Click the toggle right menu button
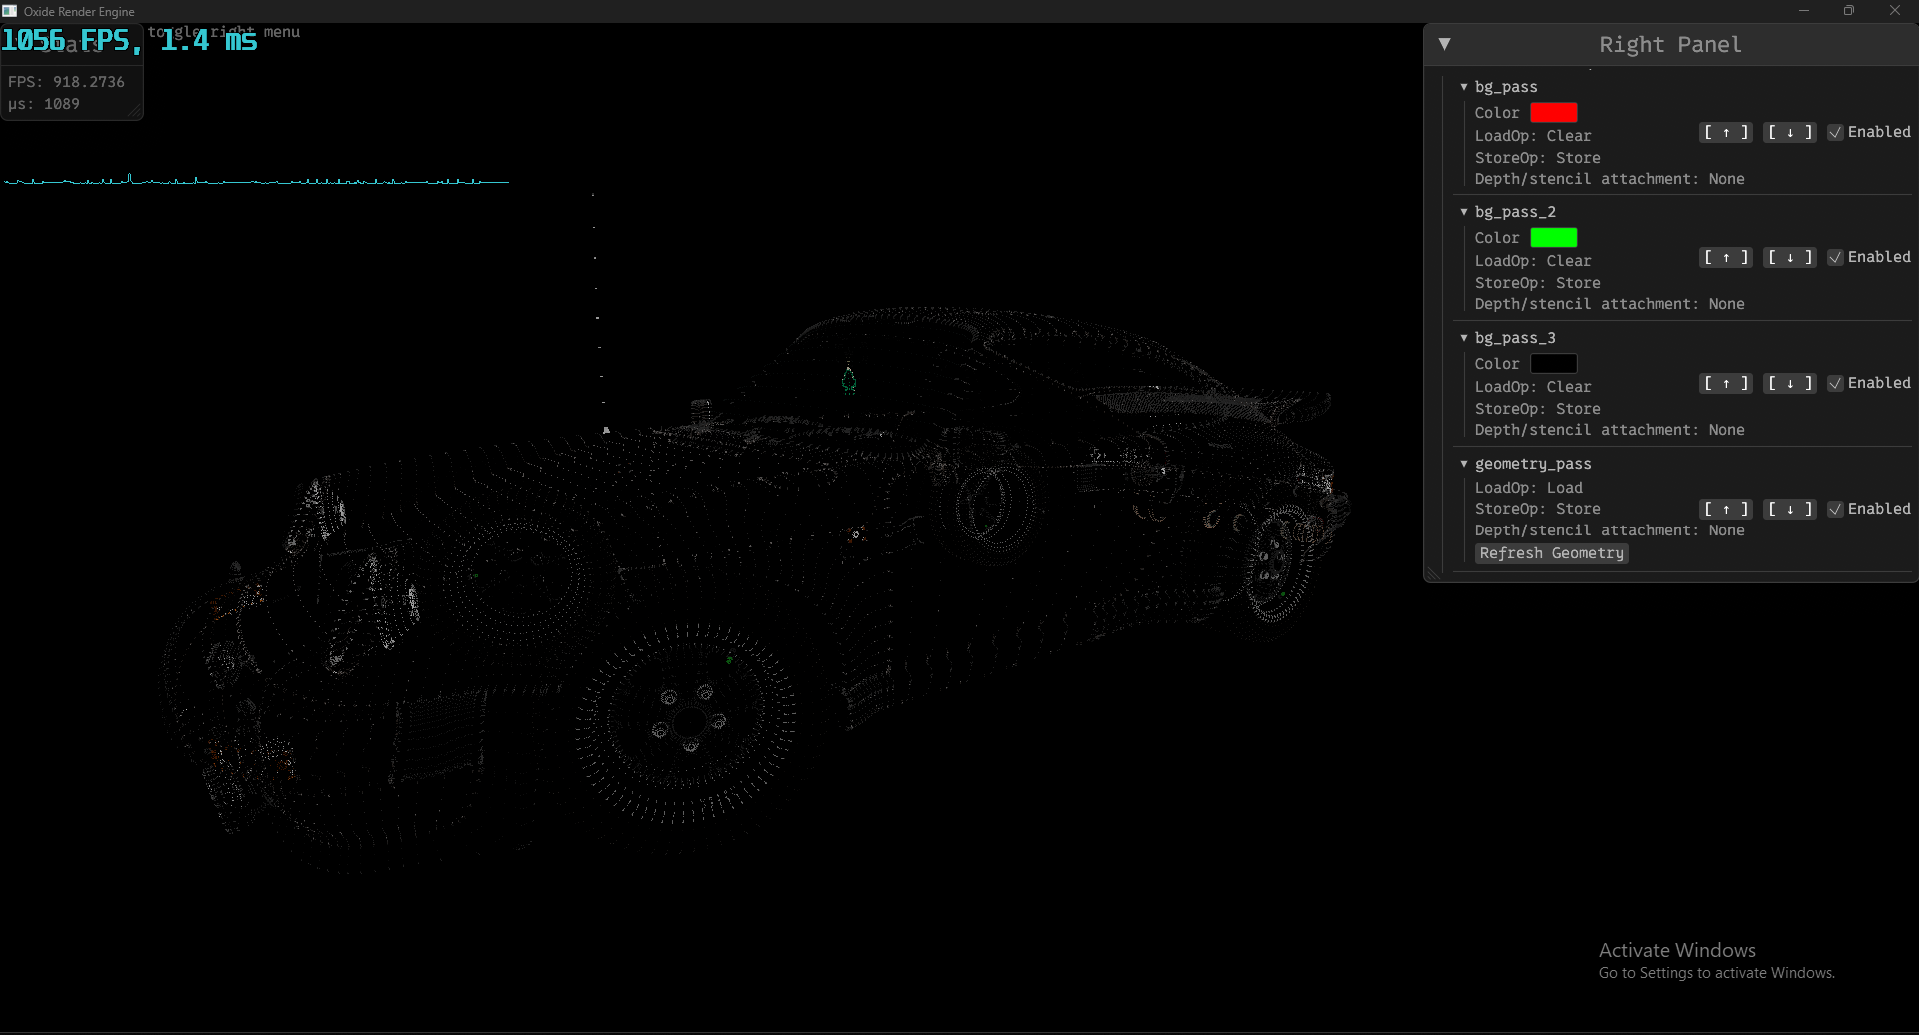The image size is (1919, 1035). pos(224,32)
